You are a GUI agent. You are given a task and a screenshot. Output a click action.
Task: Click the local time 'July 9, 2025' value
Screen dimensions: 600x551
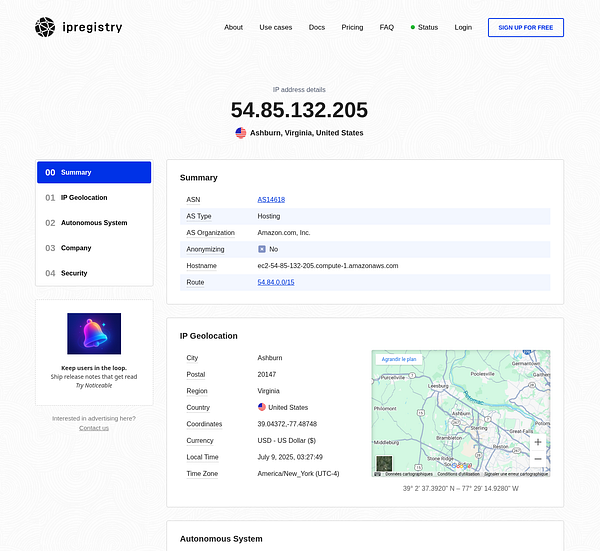(x=290, y=457)
